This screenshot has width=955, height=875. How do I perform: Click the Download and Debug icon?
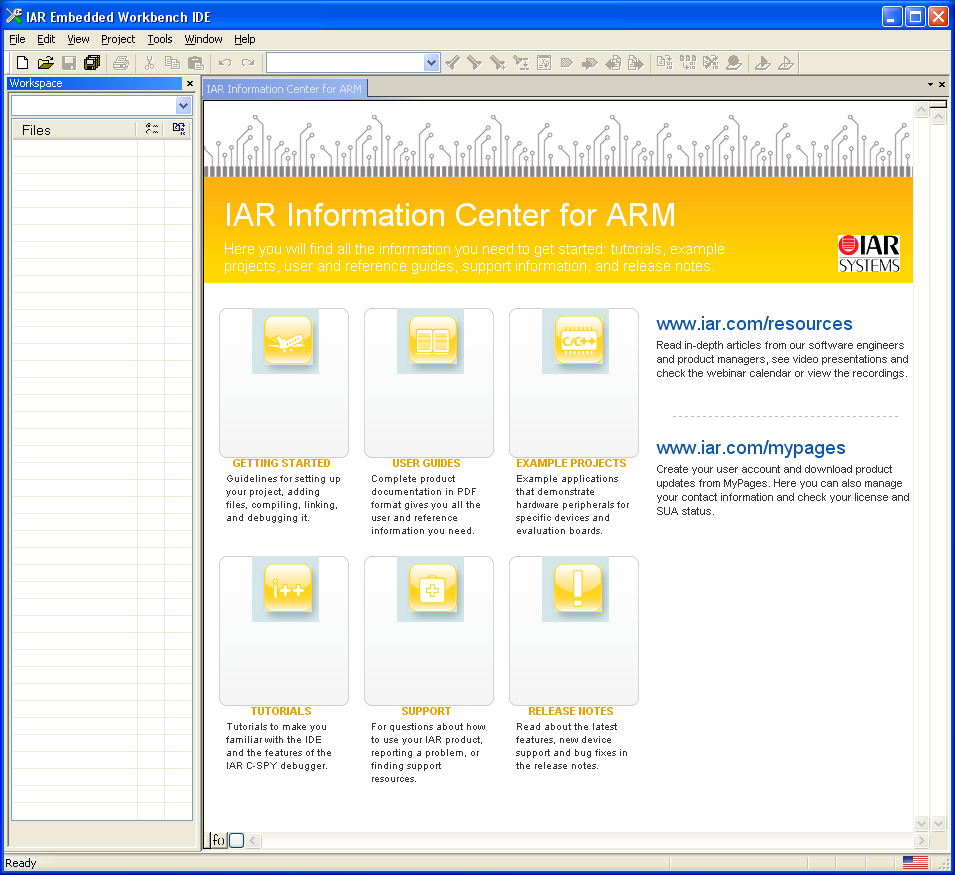point(763,63)
